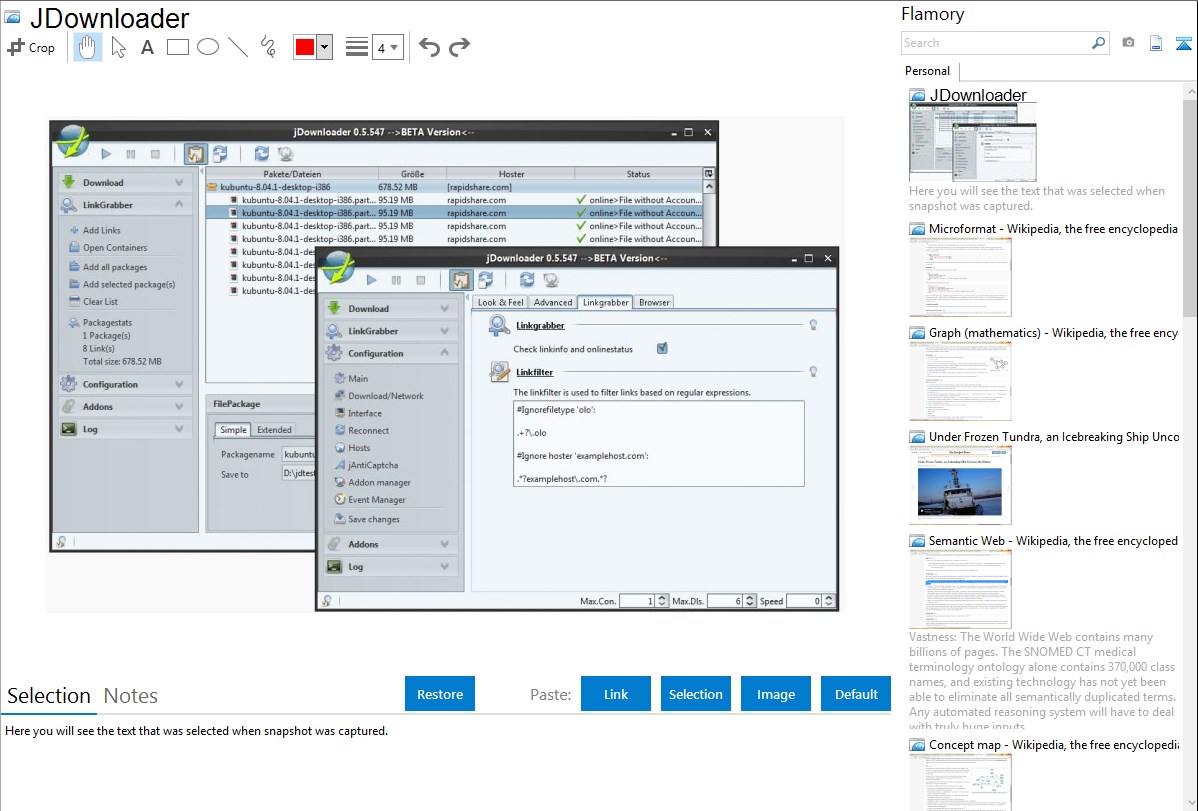Open Microformat Wikipedia snapshot title
The height and width of the screenshot is (811, 1198).
tap(1053, 229)
